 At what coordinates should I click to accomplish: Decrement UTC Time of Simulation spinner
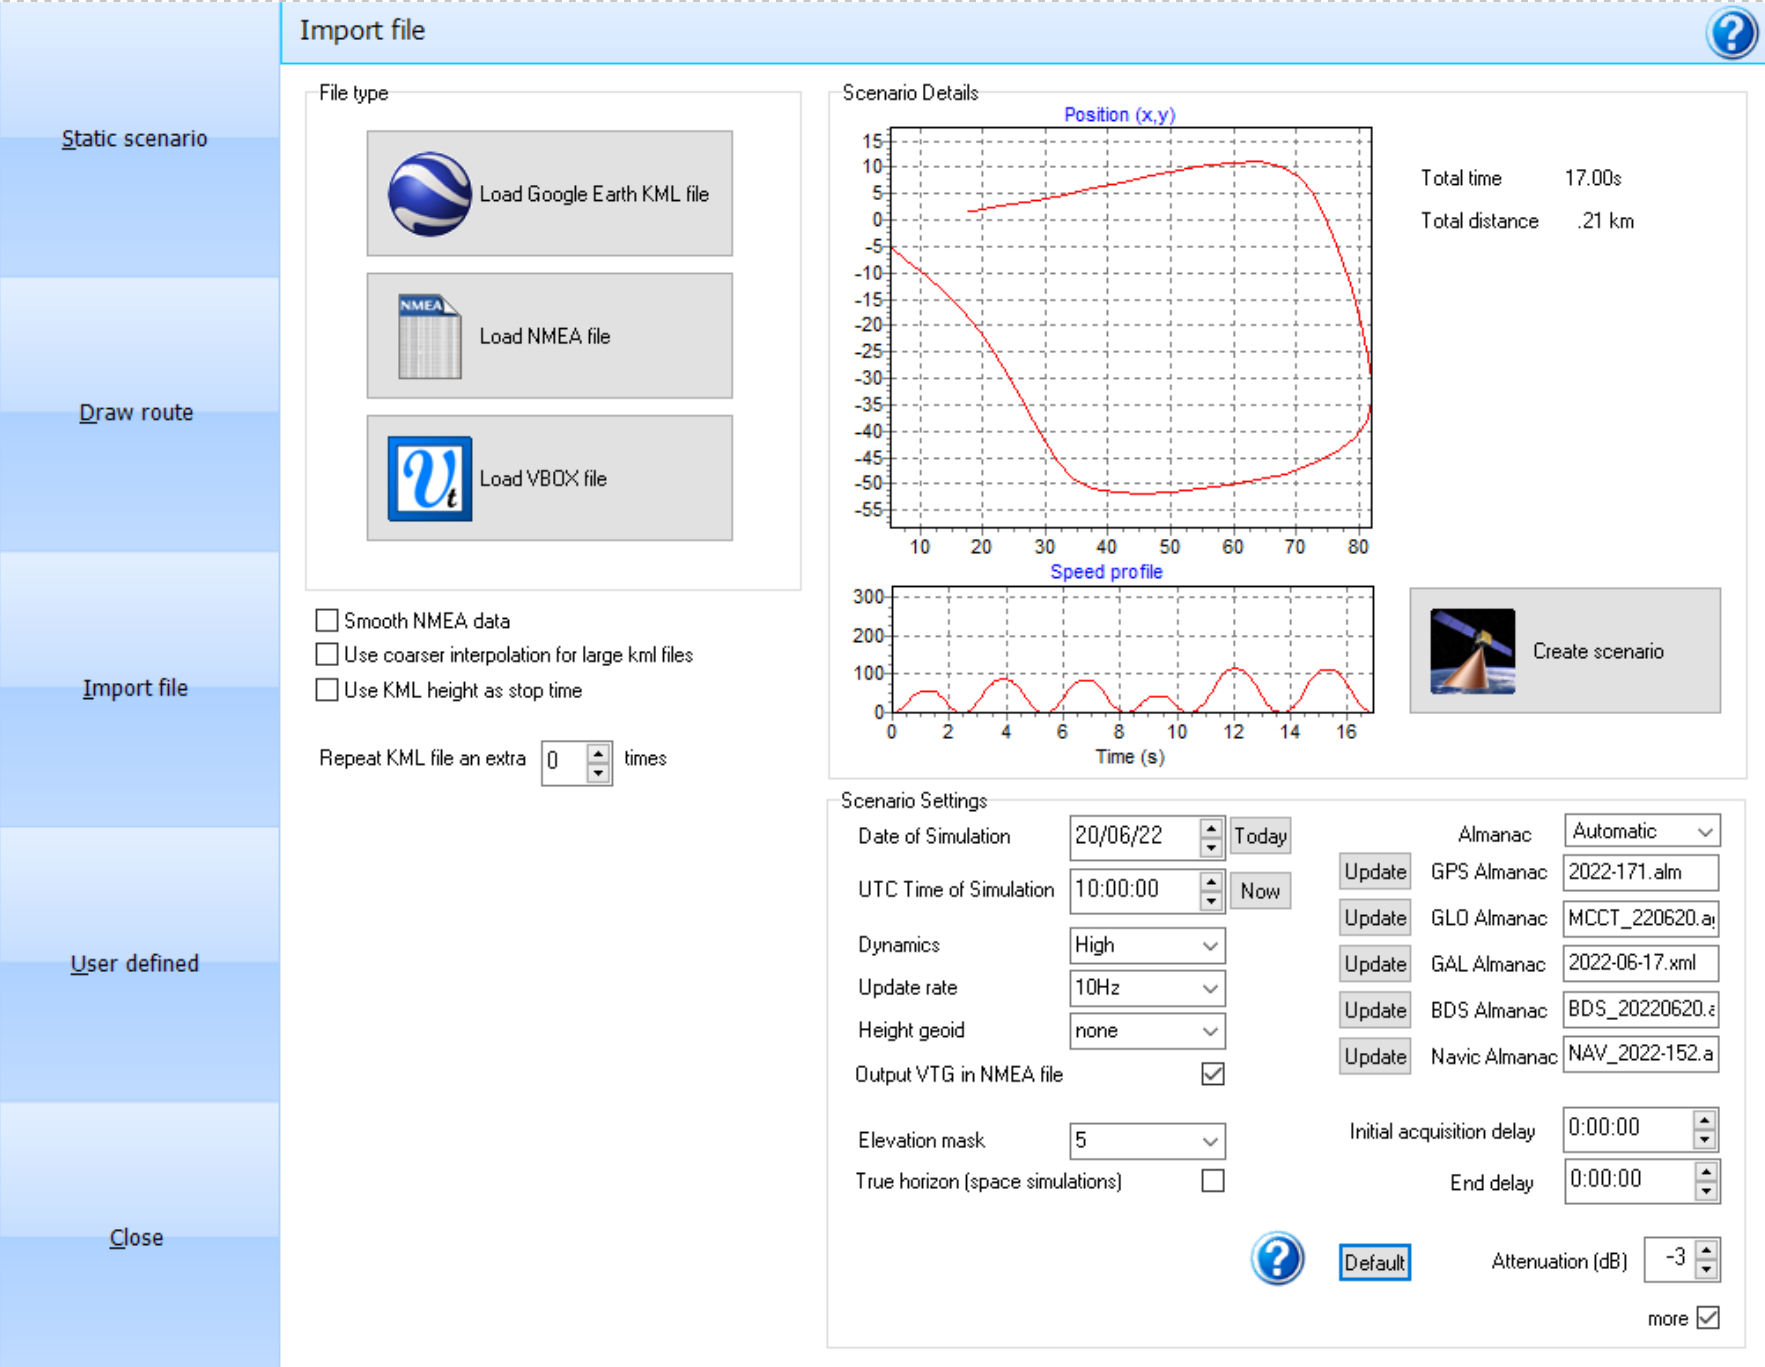click(x=1211, y=901)
